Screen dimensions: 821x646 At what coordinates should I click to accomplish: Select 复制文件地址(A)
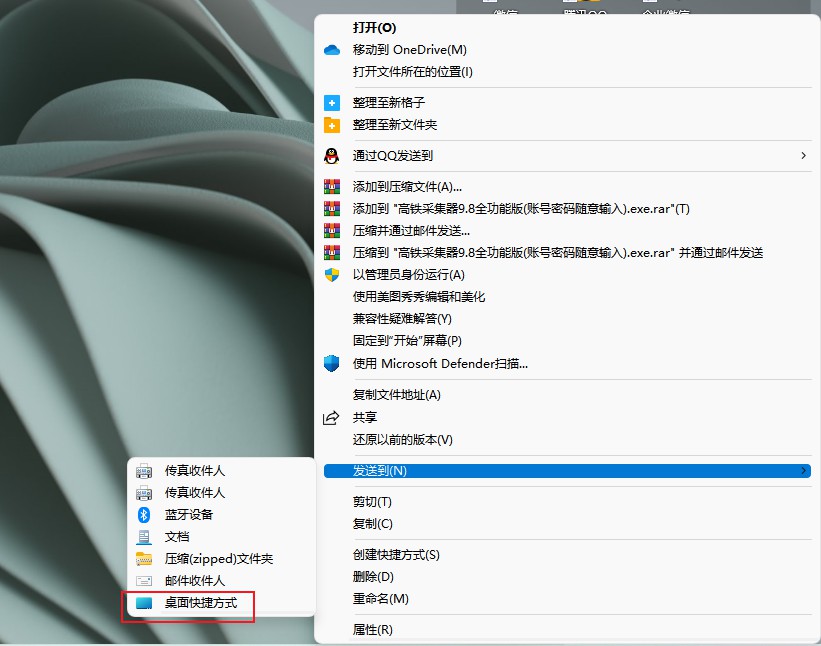(396, 395)
